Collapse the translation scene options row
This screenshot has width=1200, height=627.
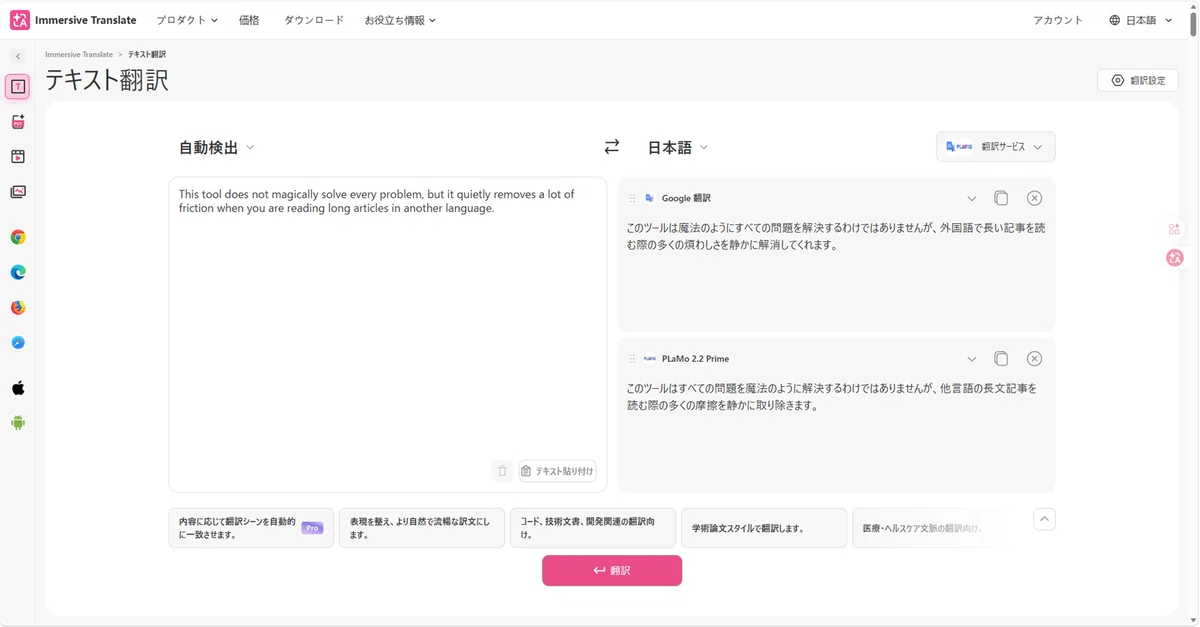tap(1044, 519)
